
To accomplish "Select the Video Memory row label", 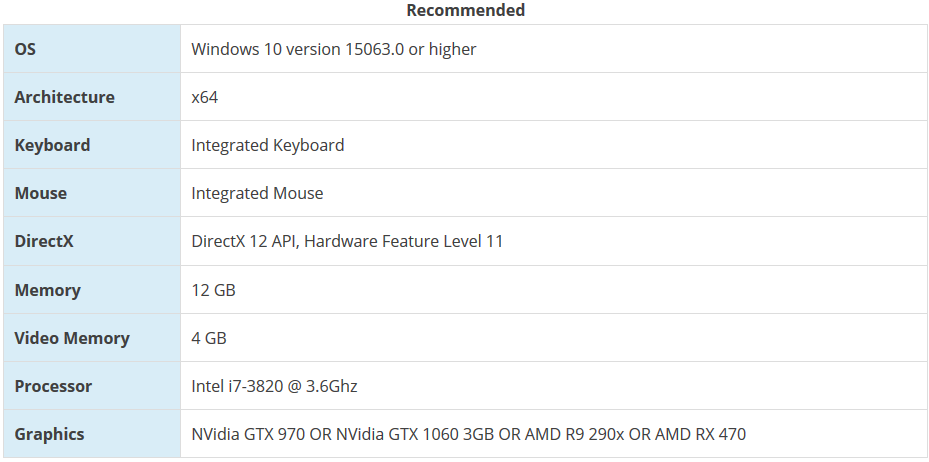I will (x=71, y=338).
